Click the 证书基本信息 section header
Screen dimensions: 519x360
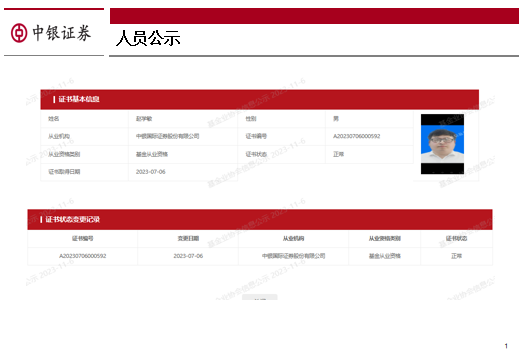pyautogui.click(x=79, y=99)
